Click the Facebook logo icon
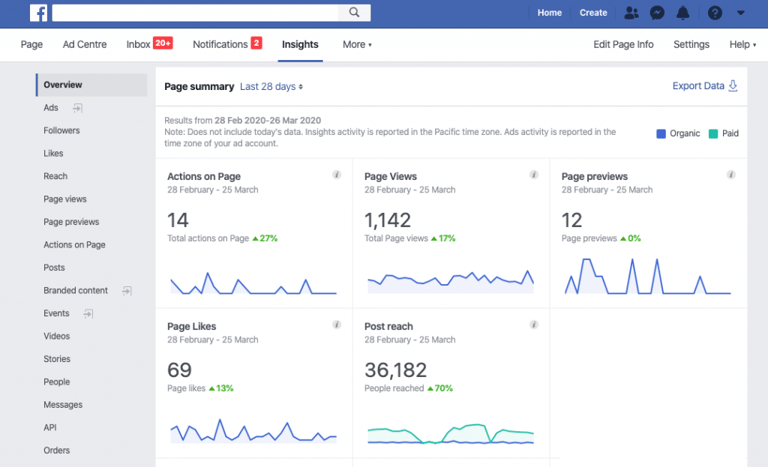The image size is (768, 467). [38, 12]
